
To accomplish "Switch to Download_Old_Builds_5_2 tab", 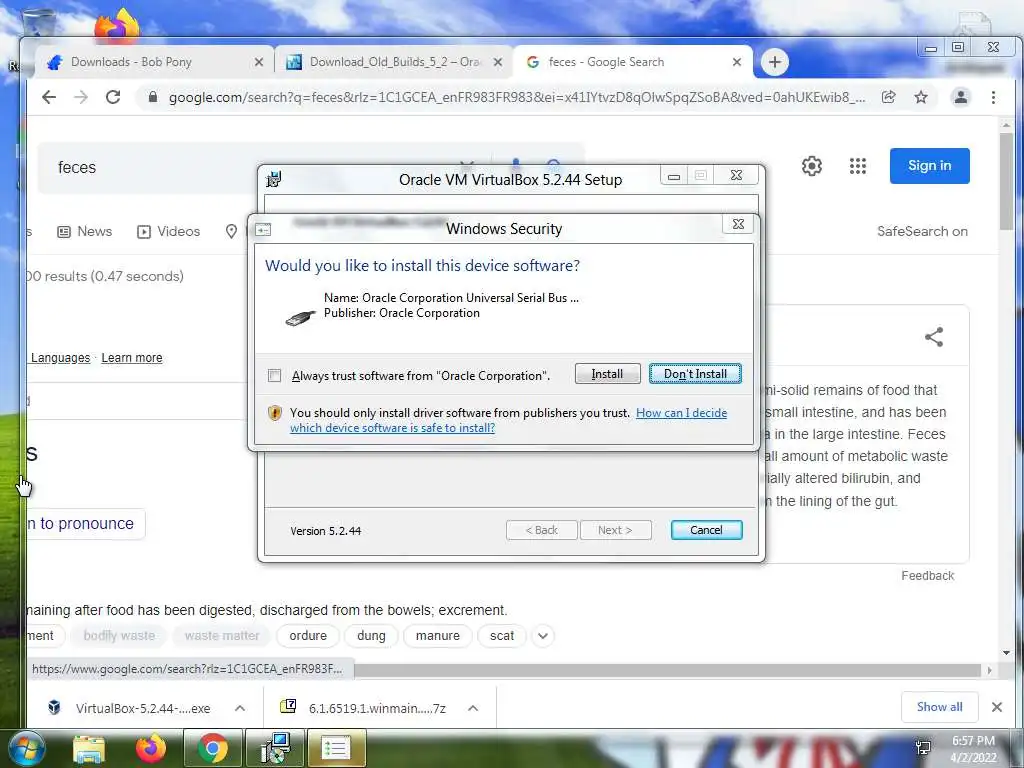I will pos(394,62).
